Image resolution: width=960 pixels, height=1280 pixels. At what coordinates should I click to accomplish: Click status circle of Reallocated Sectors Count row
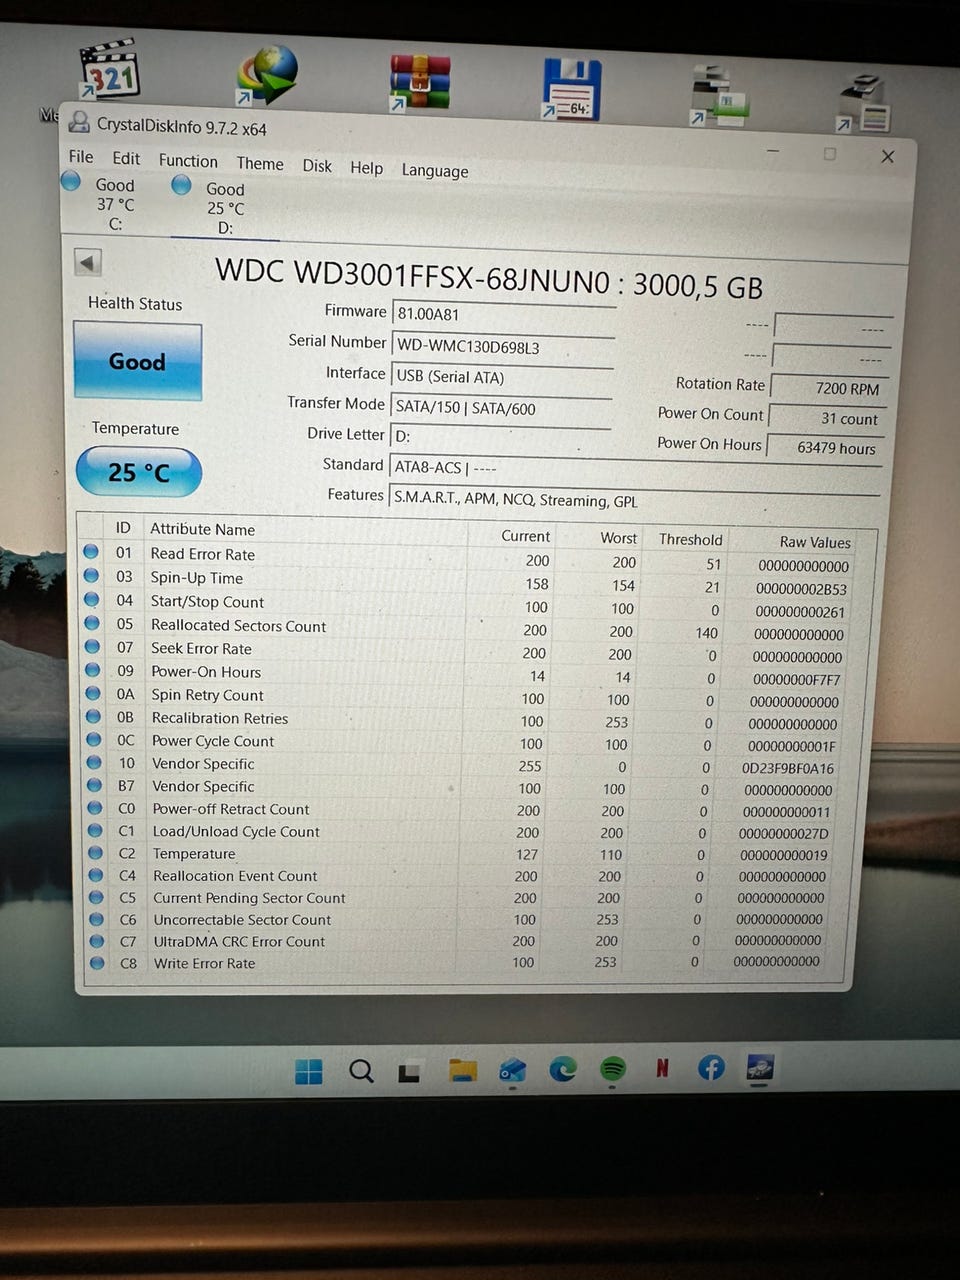pyautogui.click(x=92, y=623)
